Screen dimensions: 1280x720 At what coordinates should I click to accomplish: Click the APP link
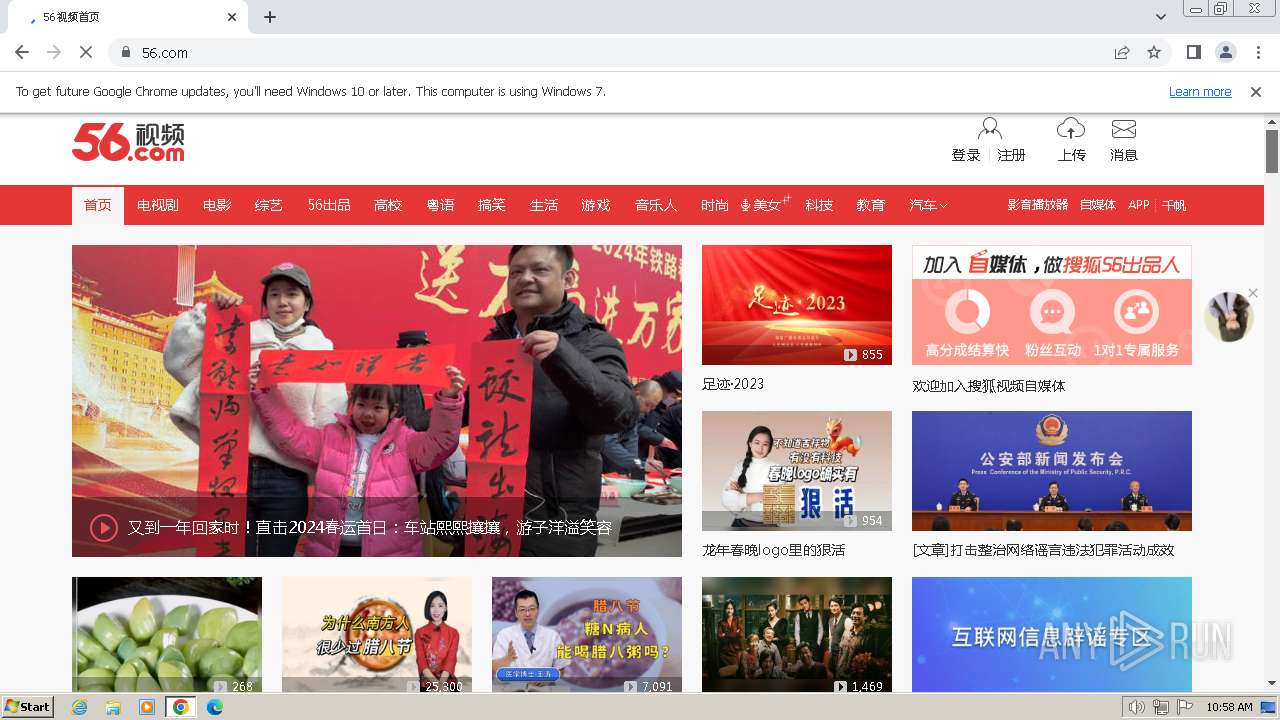pos(1139,205)
